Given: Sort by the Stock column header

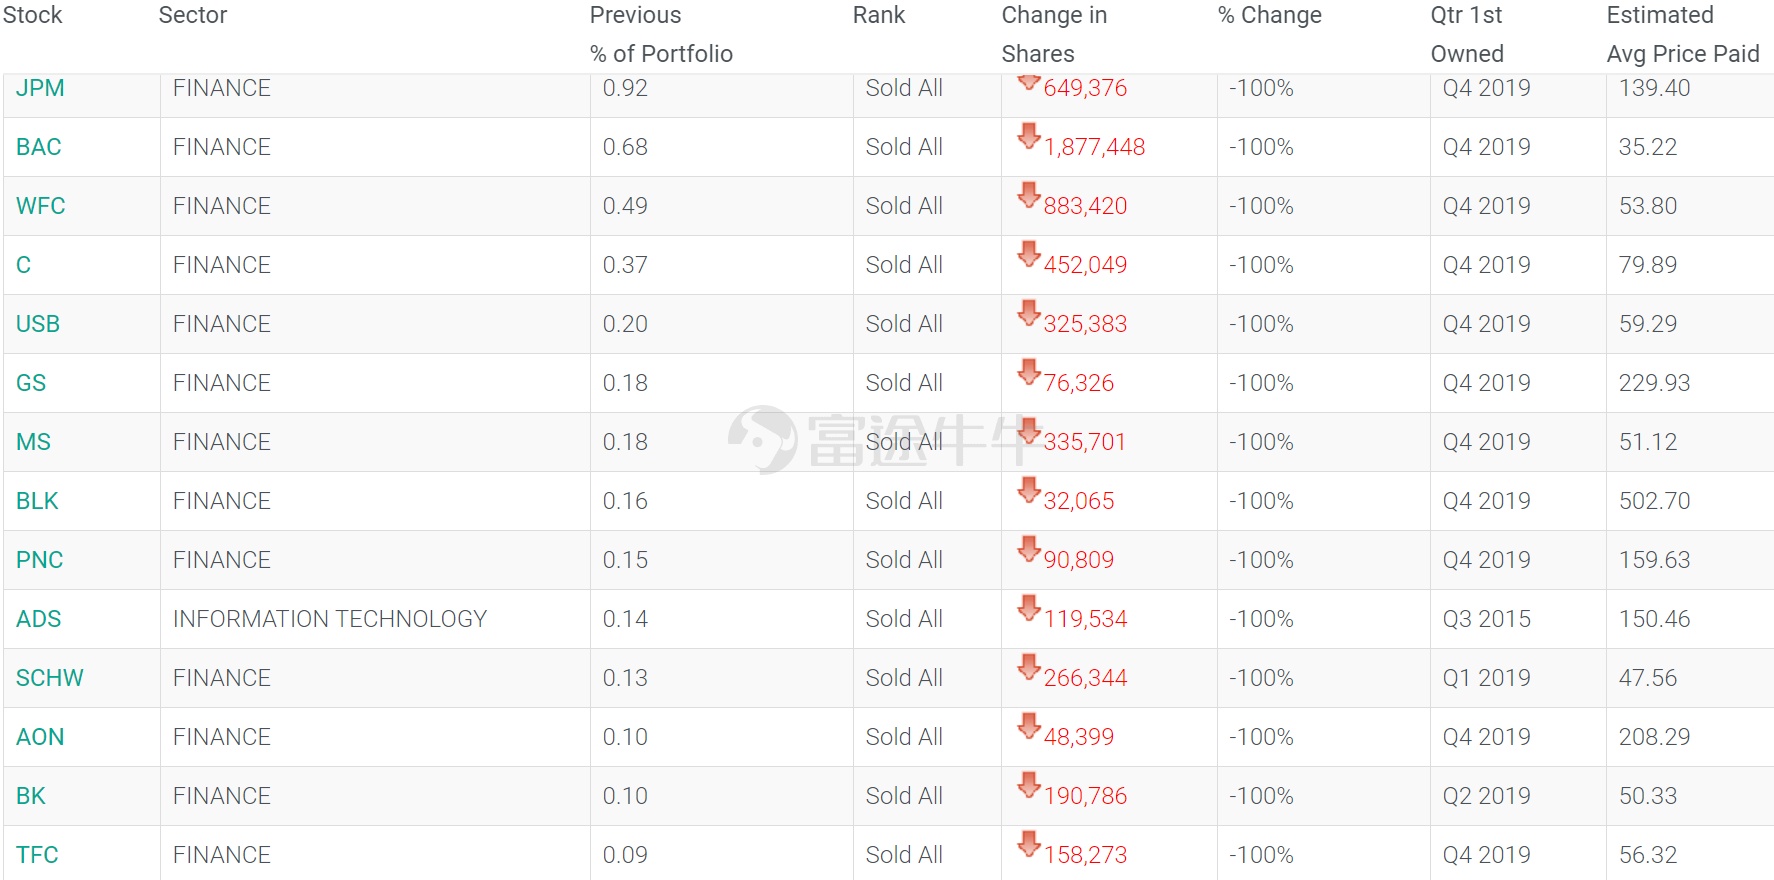Looking at the screenshot, I should point(33,15).
